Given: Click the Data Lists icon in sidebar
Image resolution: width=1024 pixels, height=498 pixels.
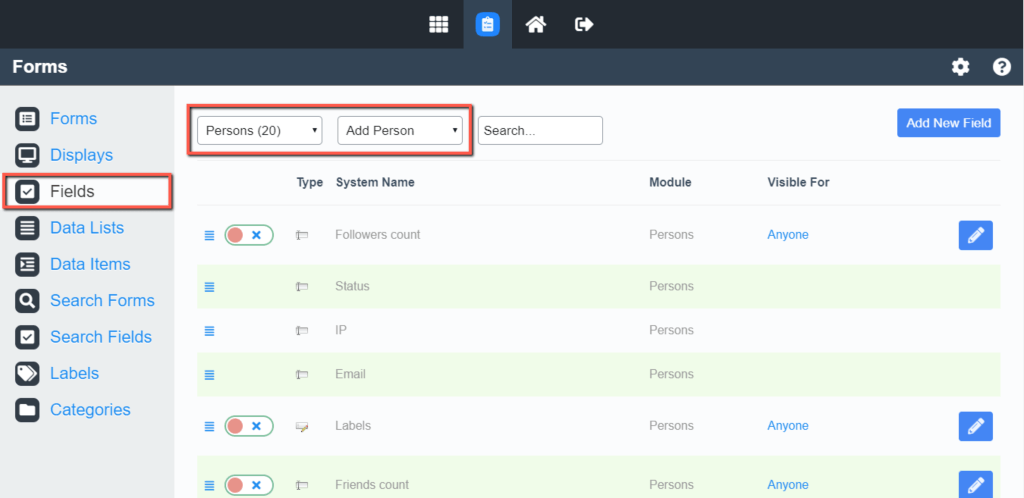Looking at the screenshot, I should (x=27, y=228).
